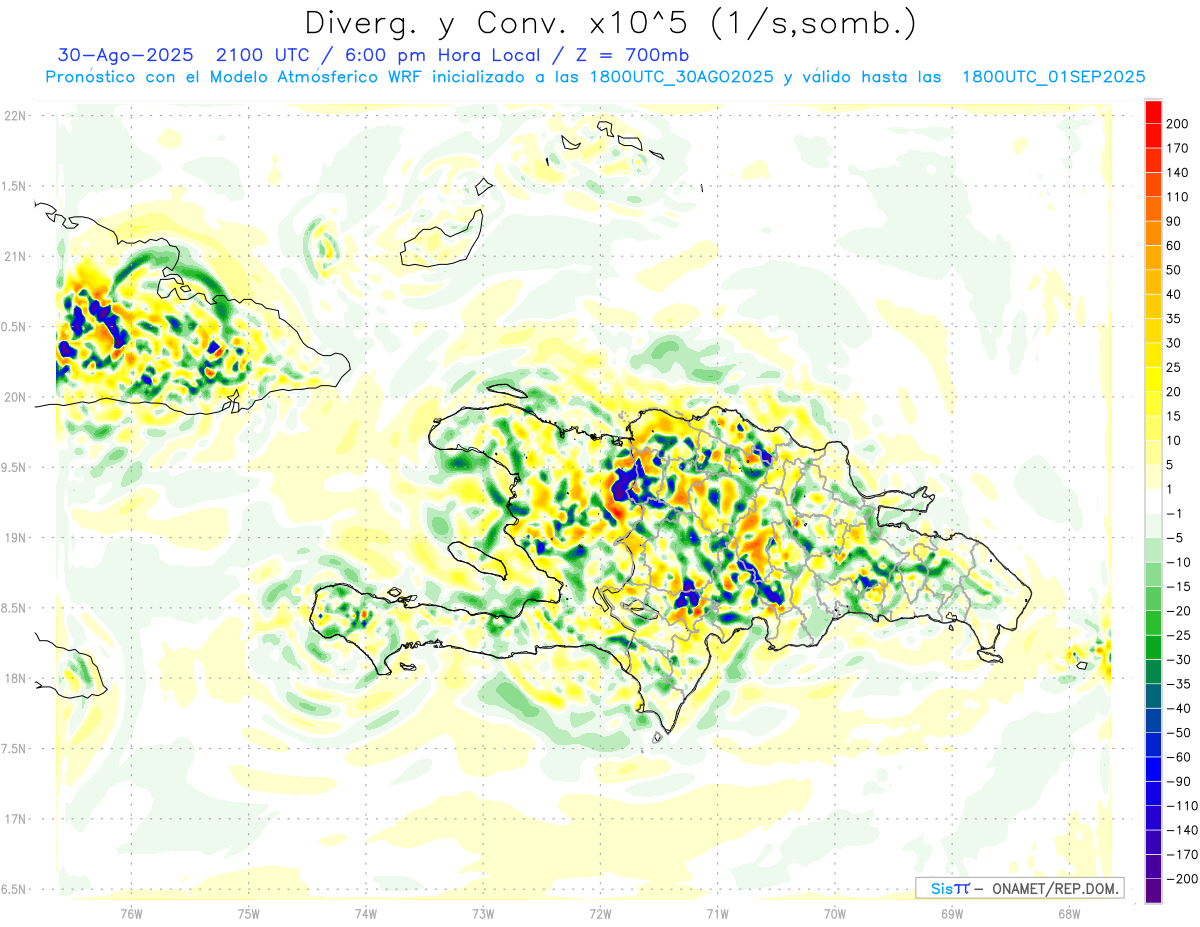Click the -170 value on the color scale
Image resolution: width=1200 pixels, height=927 pixels.
[x=1181, y=854]
